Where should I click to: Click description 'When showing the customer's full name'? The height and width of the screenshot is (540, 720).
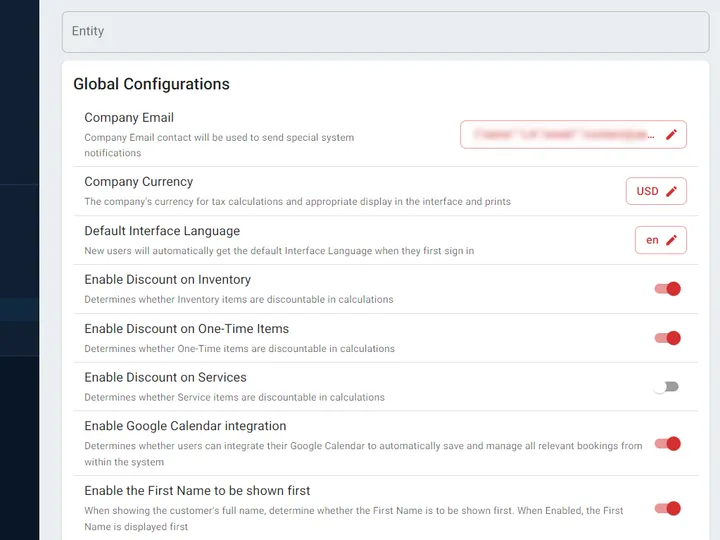click(354, 518)
